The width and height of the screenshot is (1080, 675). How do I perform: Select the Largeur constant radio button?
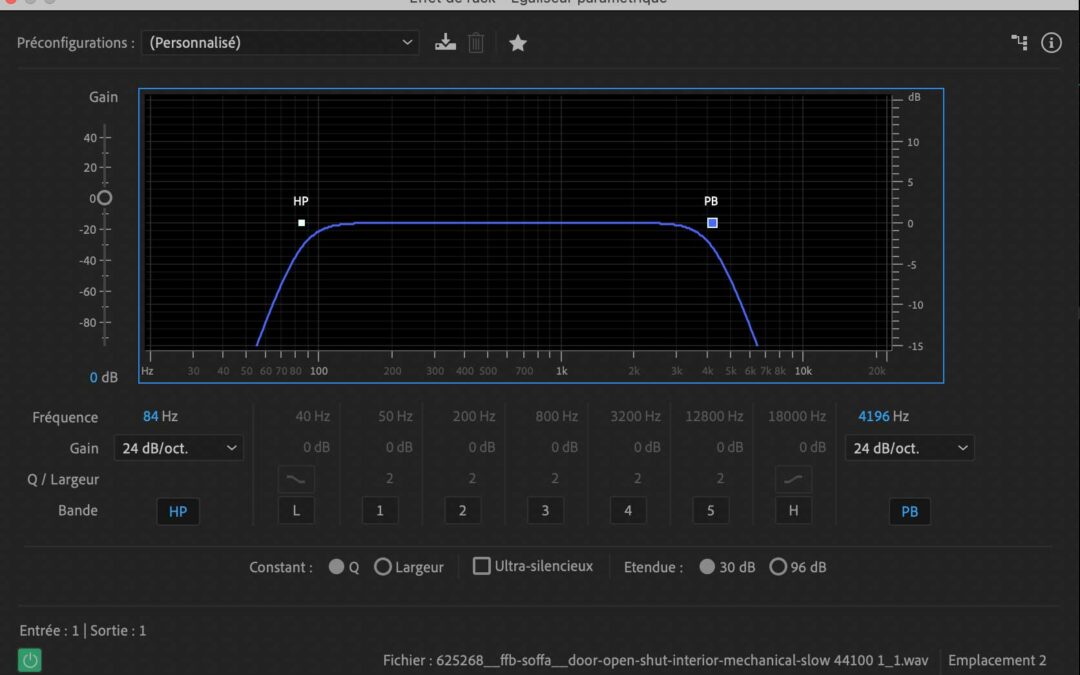coord(383,567)
